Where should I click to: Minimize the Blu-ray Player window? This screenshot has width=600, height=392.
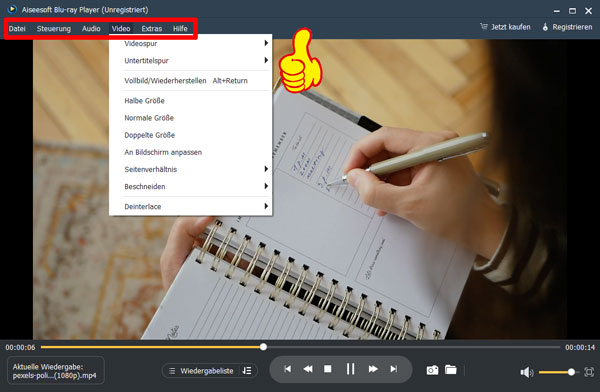tap(557, 11)
